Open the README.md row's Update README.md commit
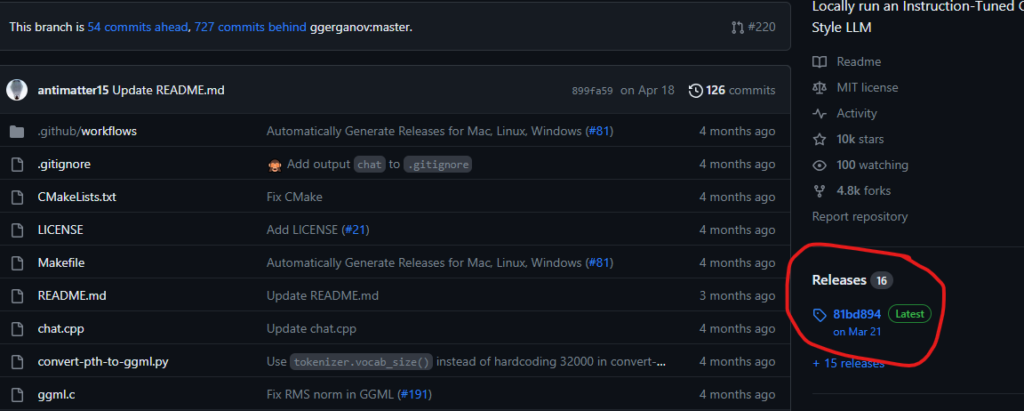The height and width of the screenshot is (411, 1024). pos(323,295)
